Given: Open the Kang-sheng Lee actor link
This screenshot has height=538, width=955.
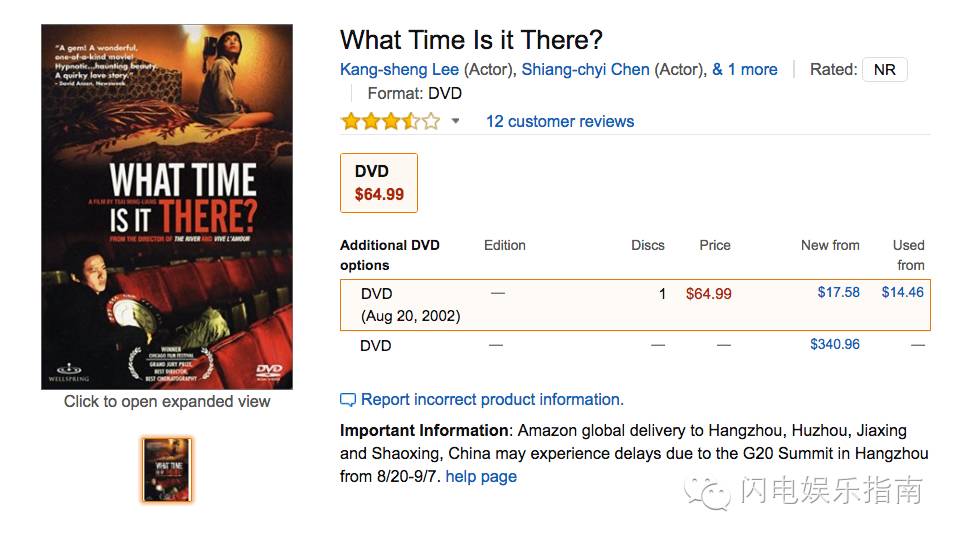Looking at the screenshot, I should (399, 69).
